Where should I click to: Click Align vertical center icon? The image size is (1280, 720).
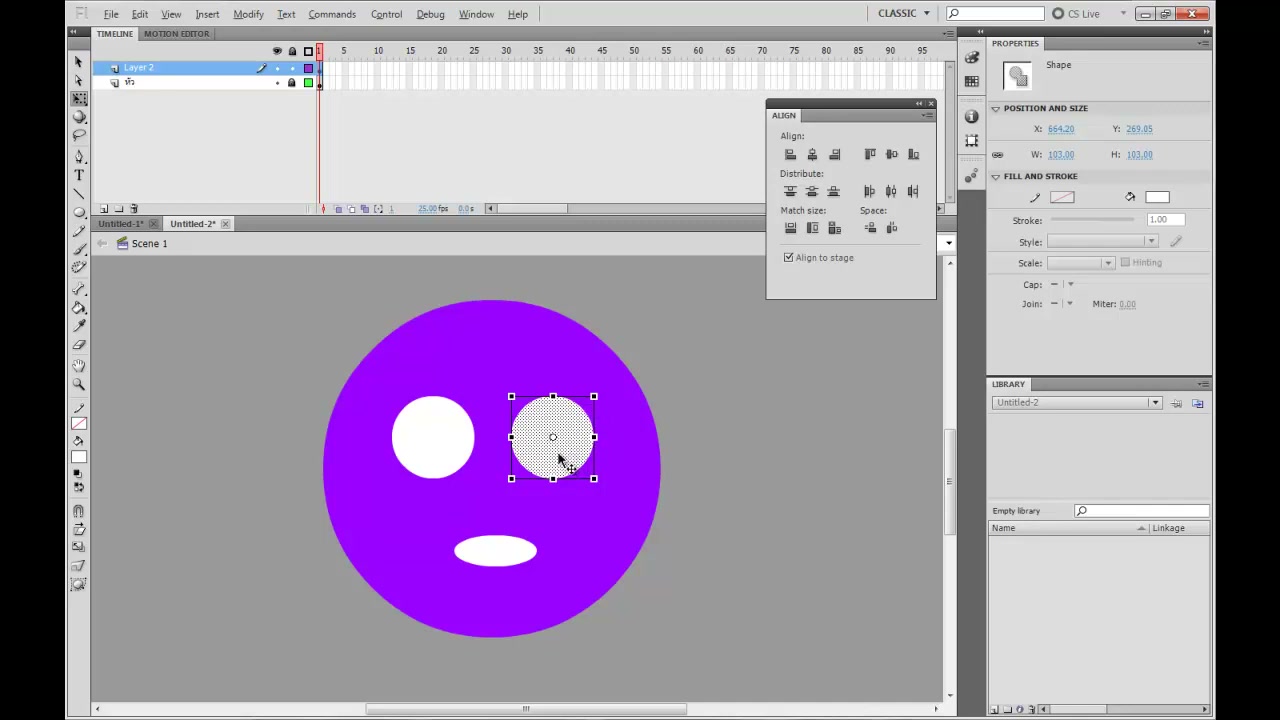click(892, 154)
